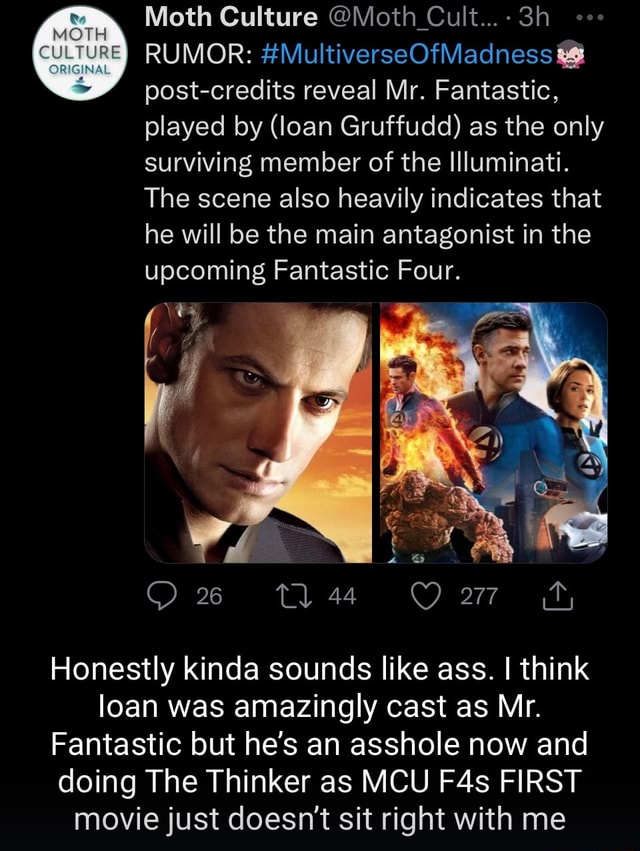
Task: Click the retweet count 44
Action: click(342, 598)
